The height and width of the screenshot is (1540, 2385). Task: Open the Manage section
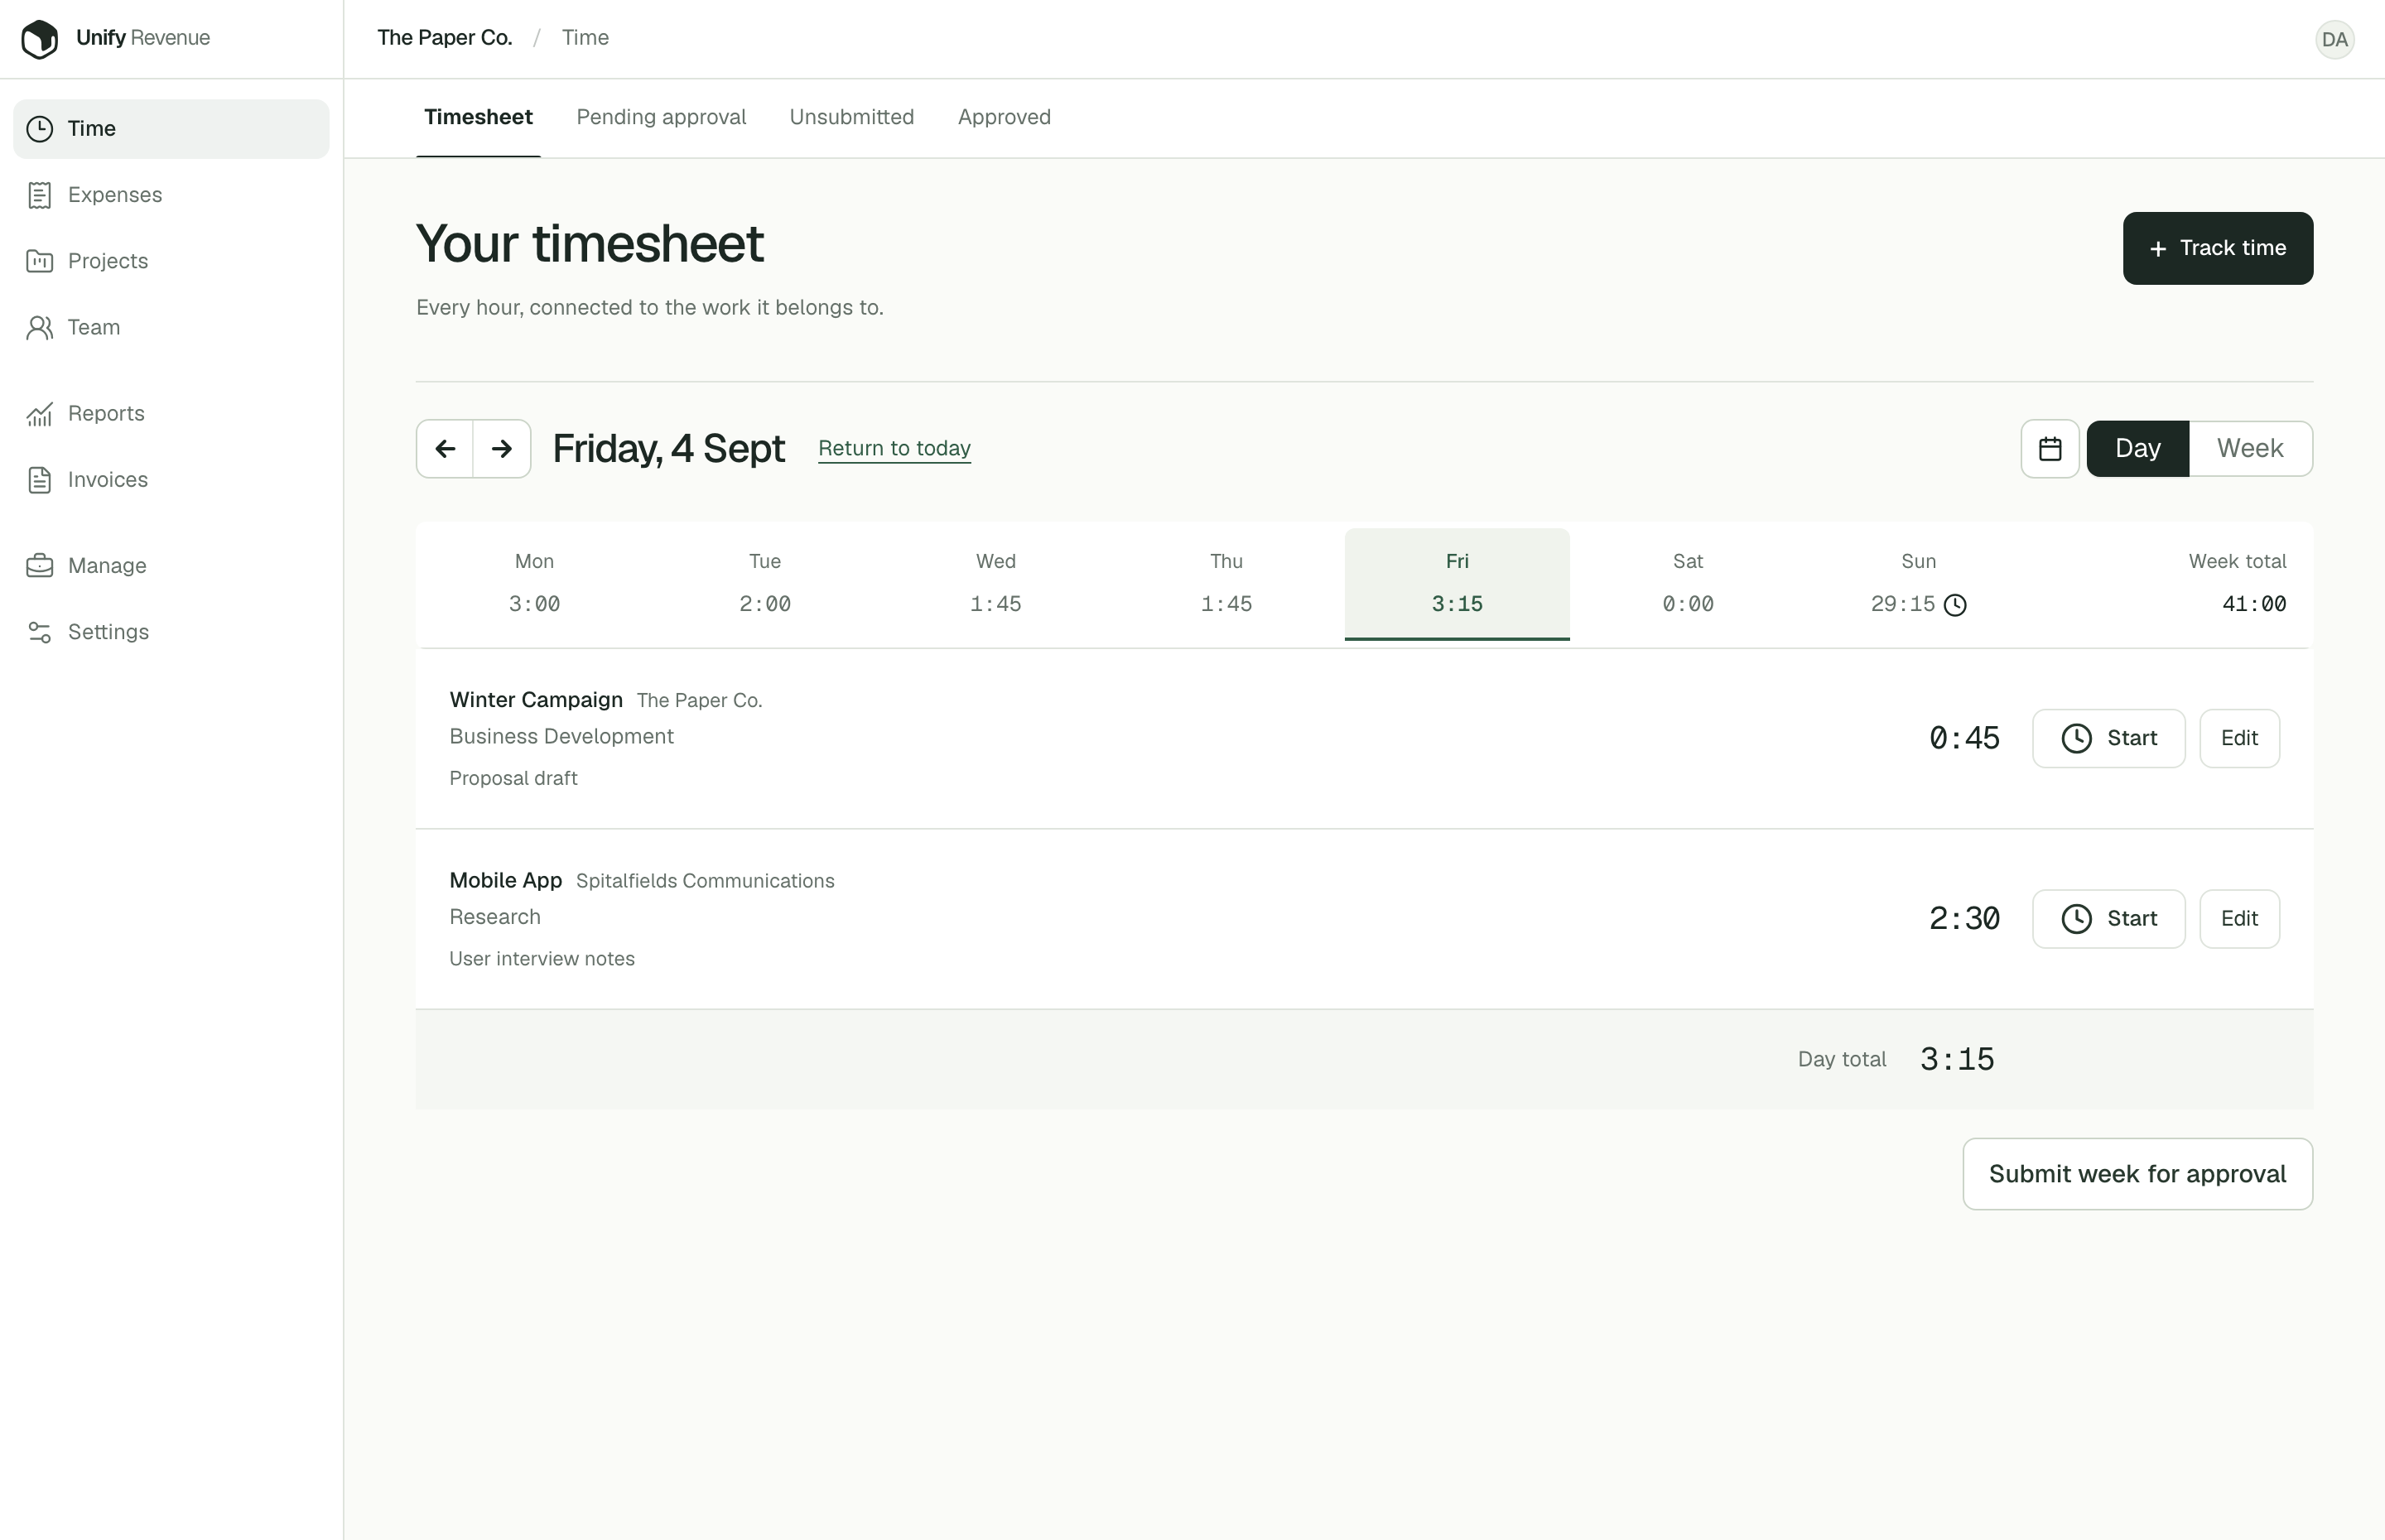[171, 566]
